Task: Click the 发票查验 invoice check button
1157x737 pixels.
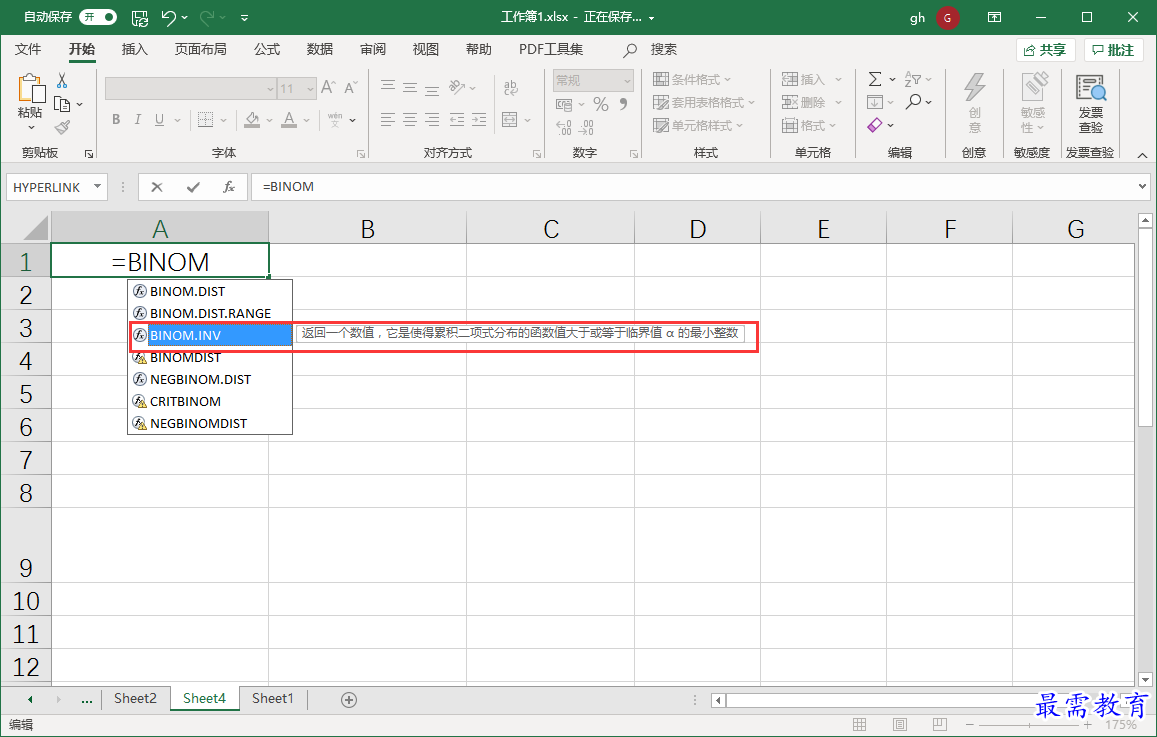Action: tap(1091, 103)
